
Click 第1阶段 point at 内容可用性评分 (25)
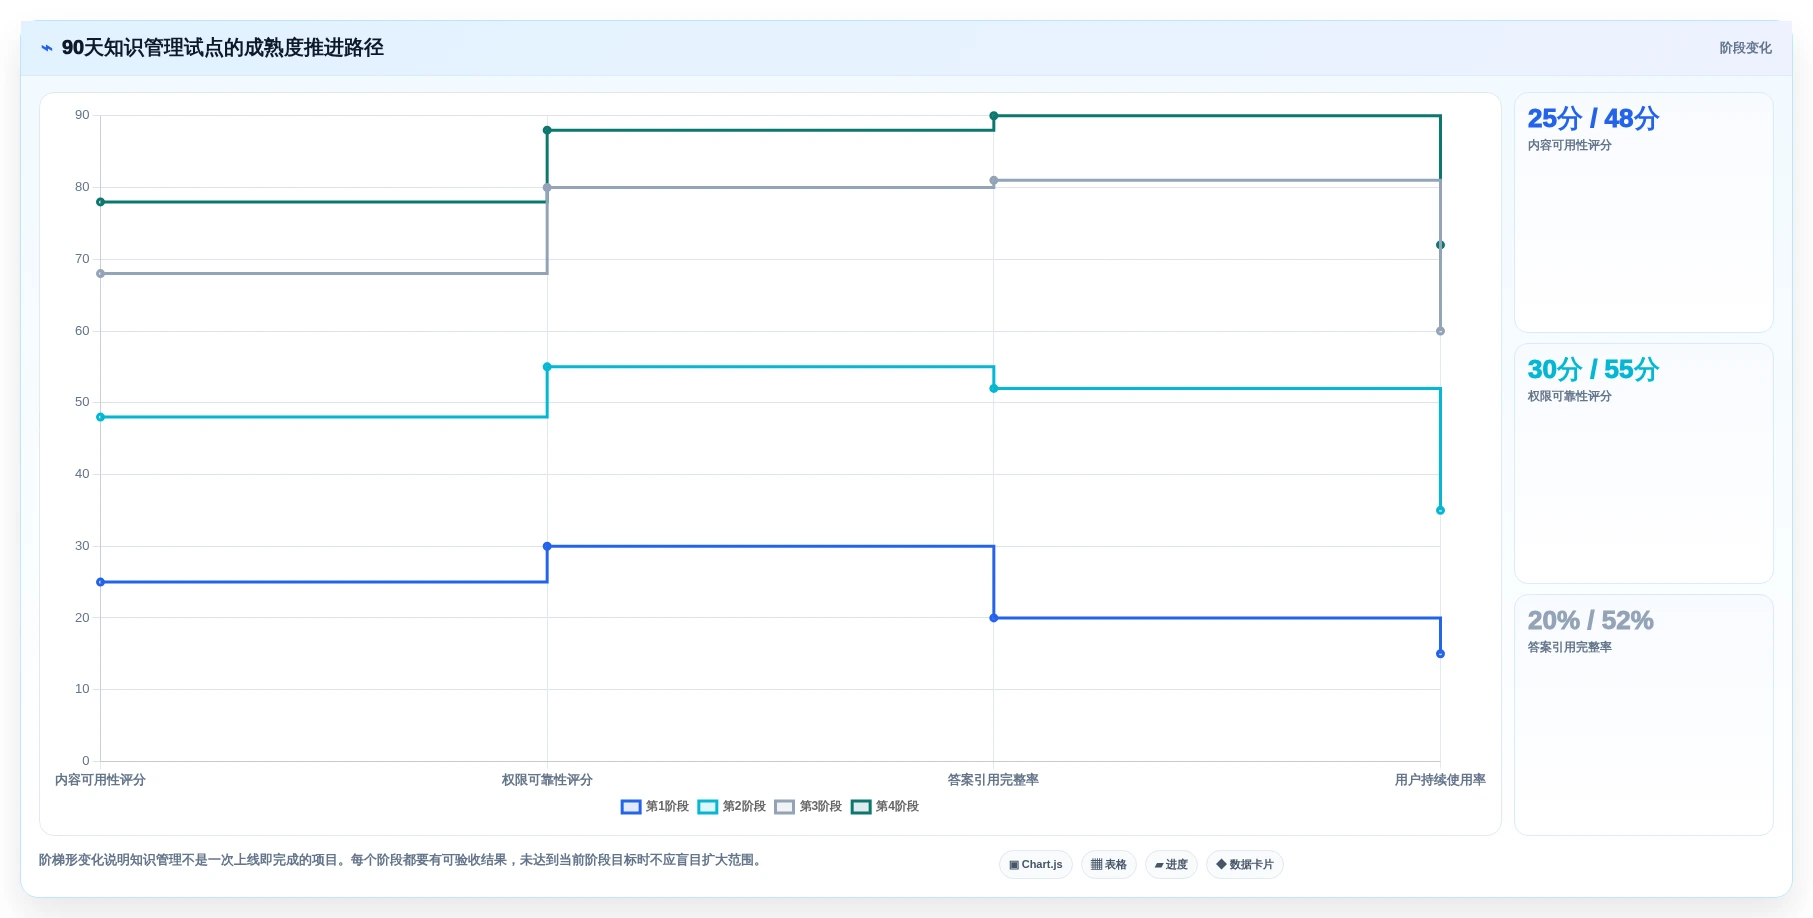tap(100, 582)
